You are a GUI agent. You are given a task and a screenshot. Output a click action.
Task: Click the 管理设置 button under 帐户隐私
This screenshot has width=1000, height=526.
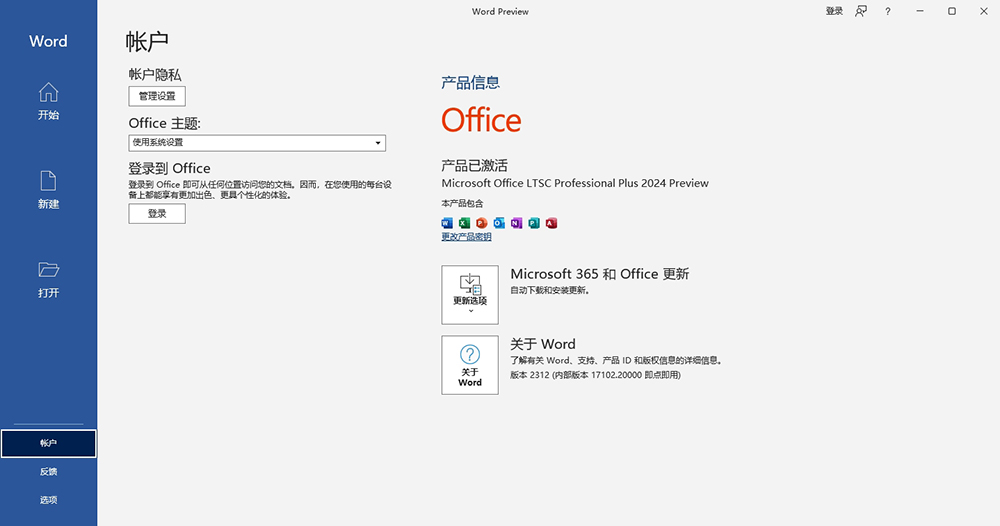pos(157,96)
